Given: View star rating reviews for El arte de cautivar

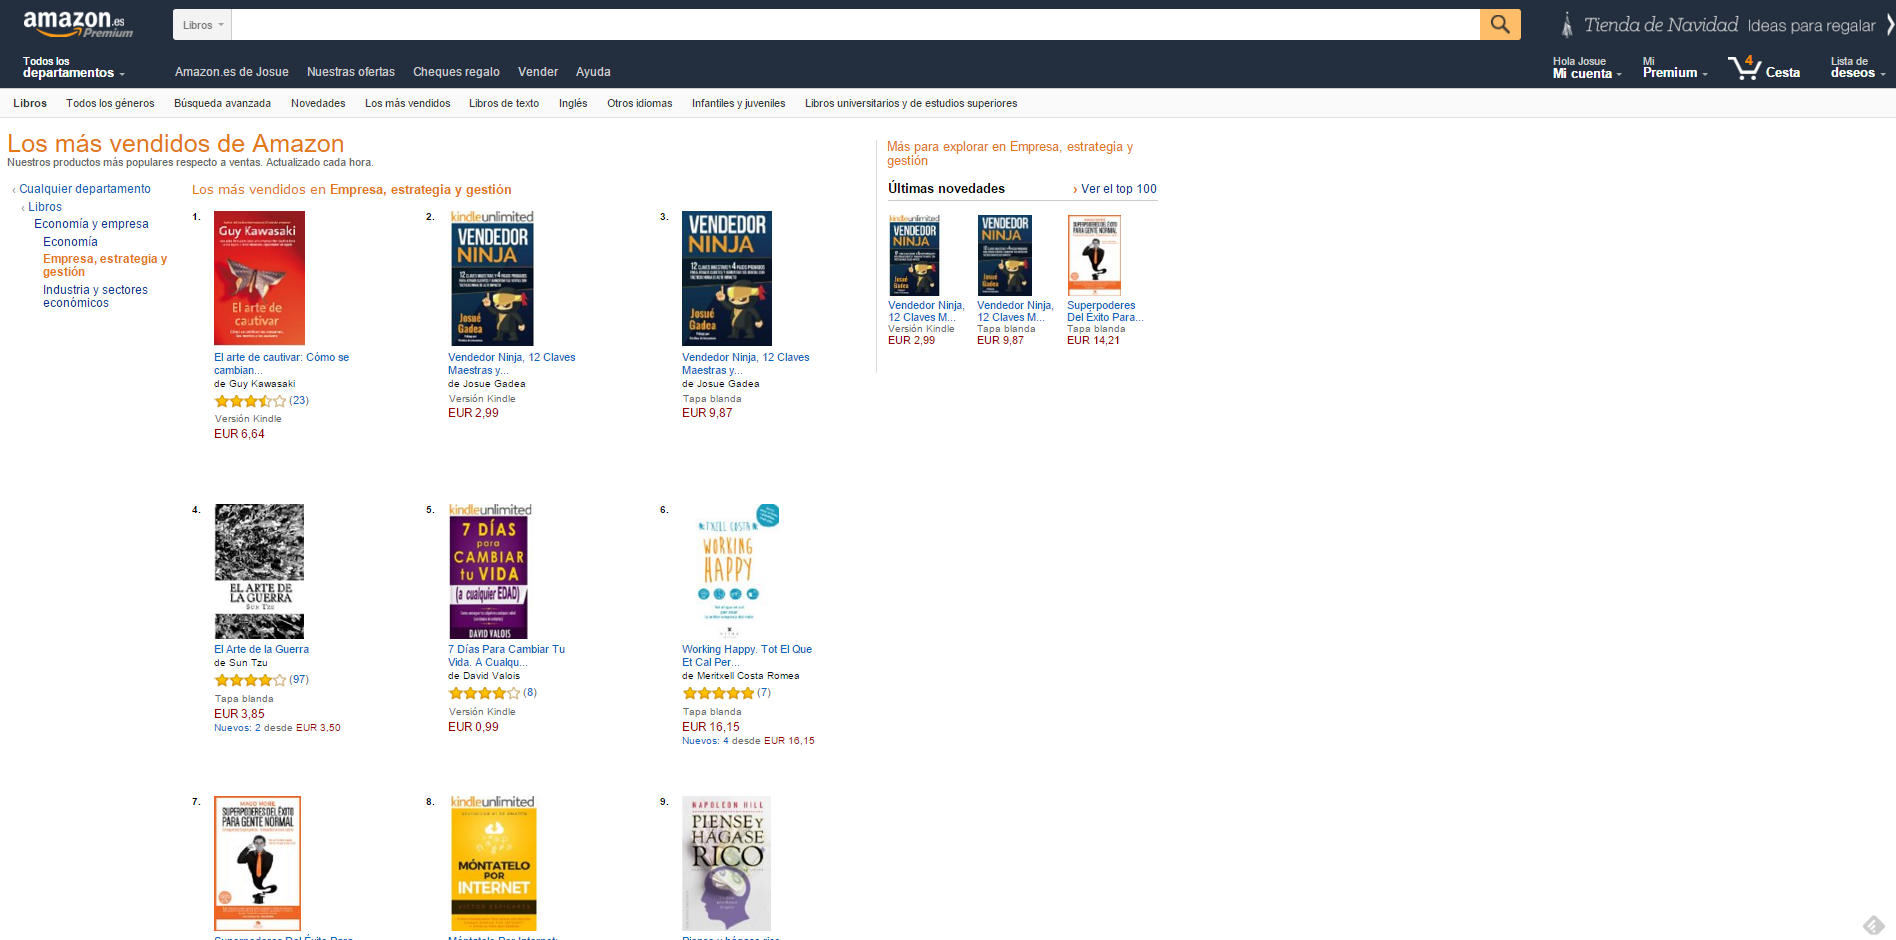Looking at the screenshot, I should pos(250,401).
